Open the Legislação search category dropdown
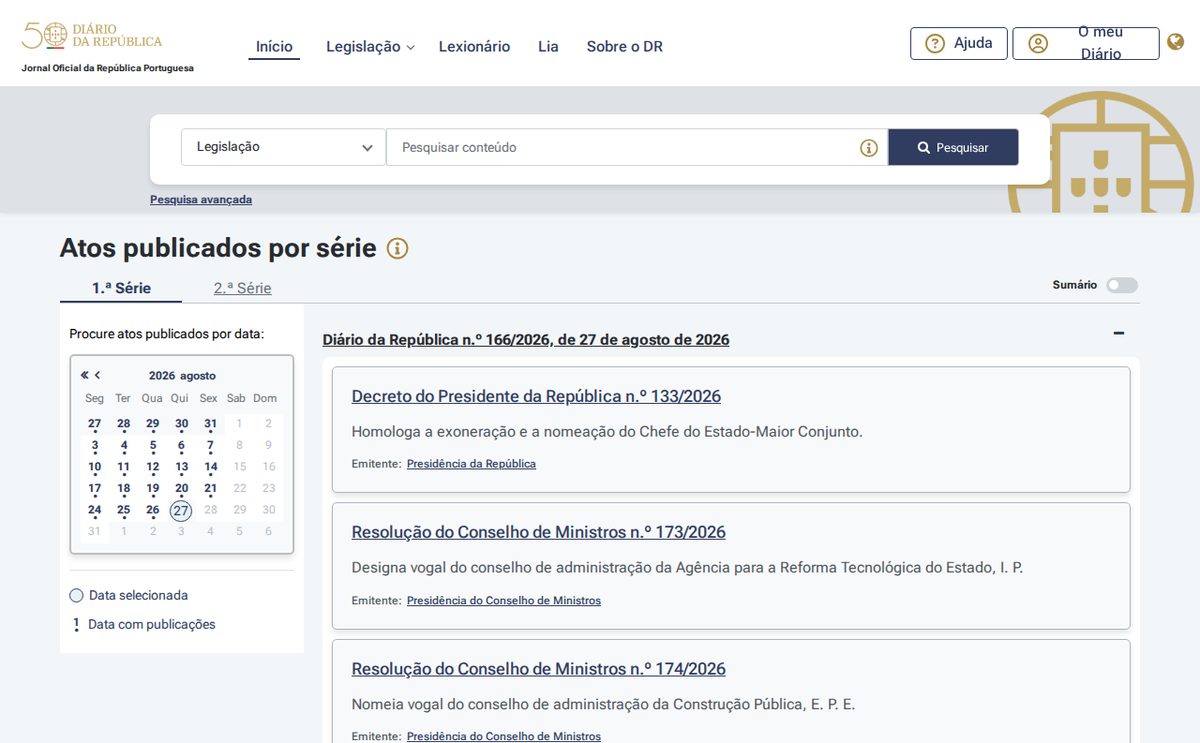The height and width of the screenshot is (743, 1200). click(x=283, y=147)
